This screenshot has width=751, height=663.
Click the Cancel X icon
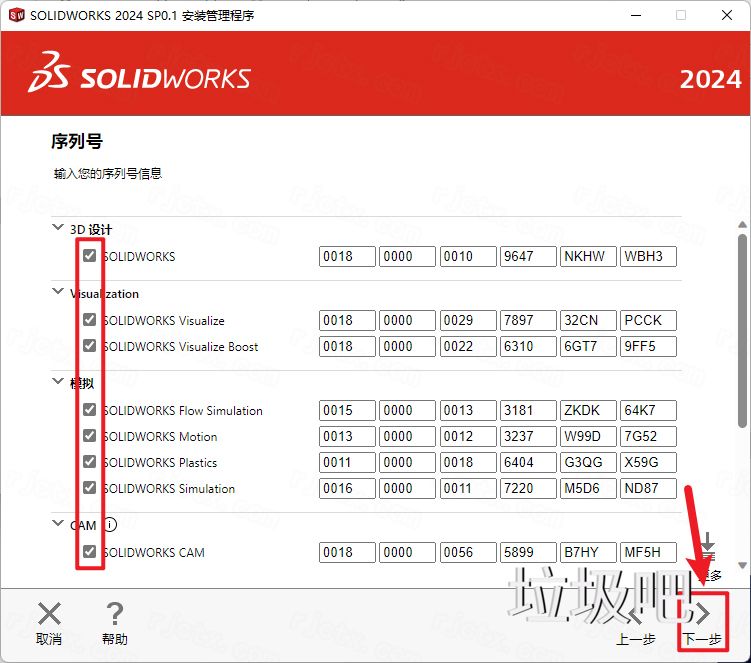49,614
